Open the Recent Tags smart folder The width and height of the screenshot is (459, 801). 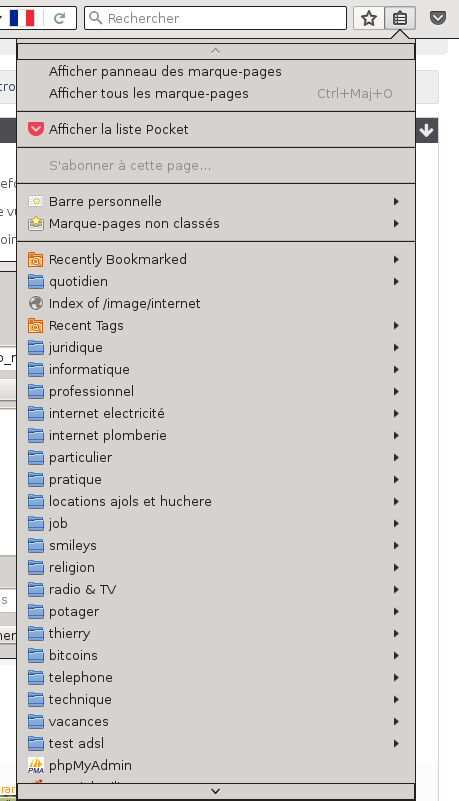[216, 325]
